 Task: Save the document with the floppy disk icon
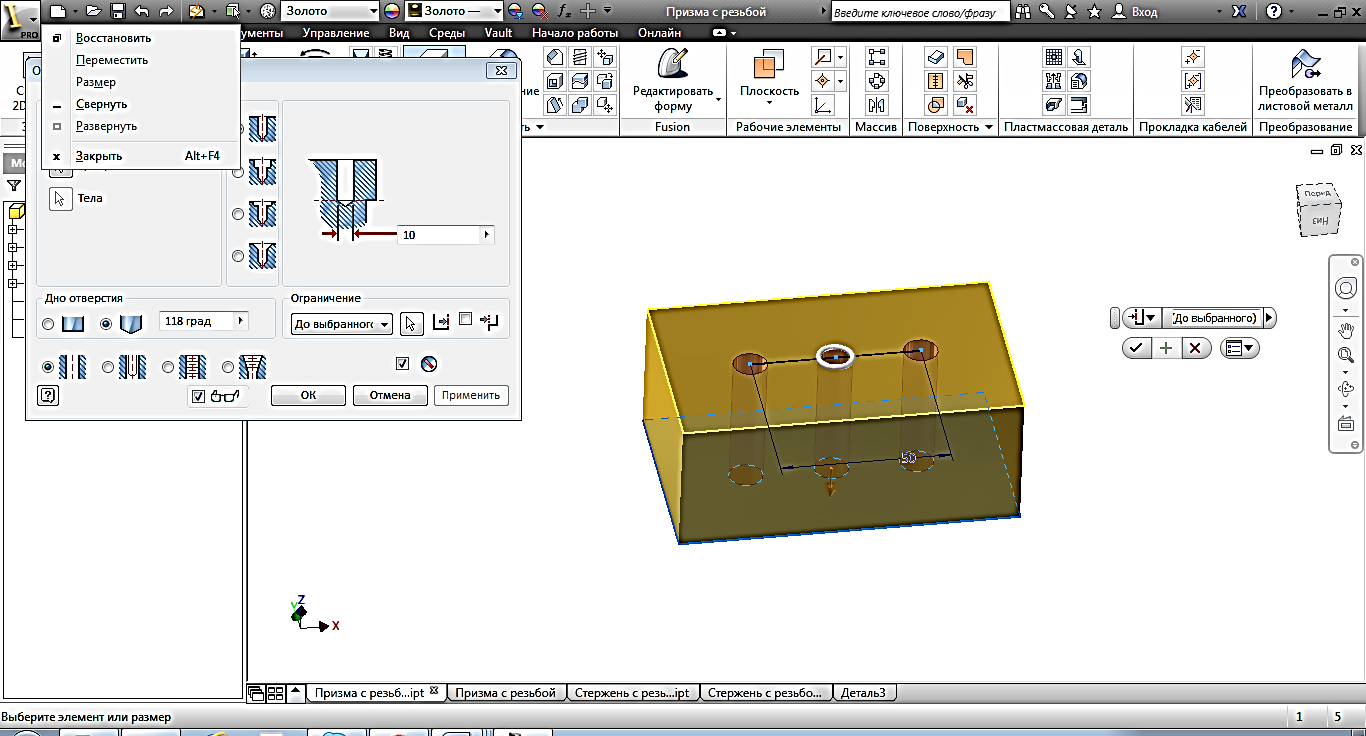pos(117,11)
